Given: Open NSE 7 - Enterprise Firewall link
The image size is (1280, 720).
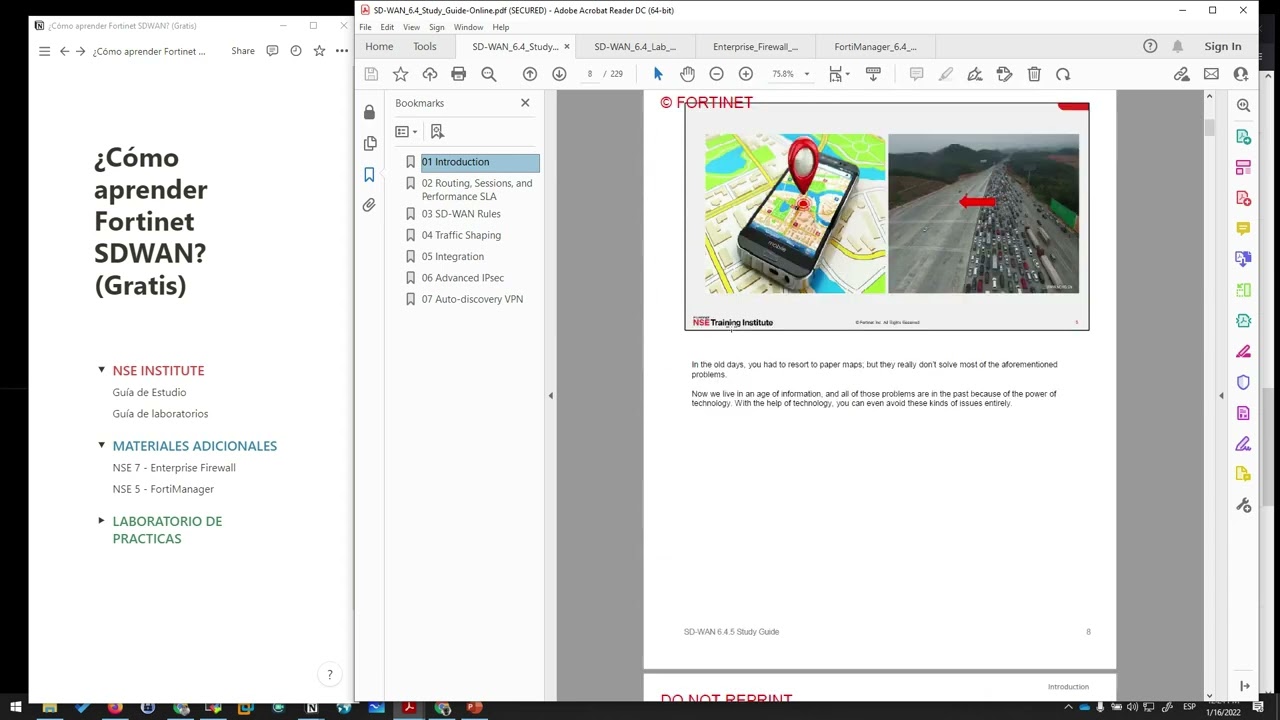Looking at the screenshot, I should pyautogui.click(x=174, y=468).
